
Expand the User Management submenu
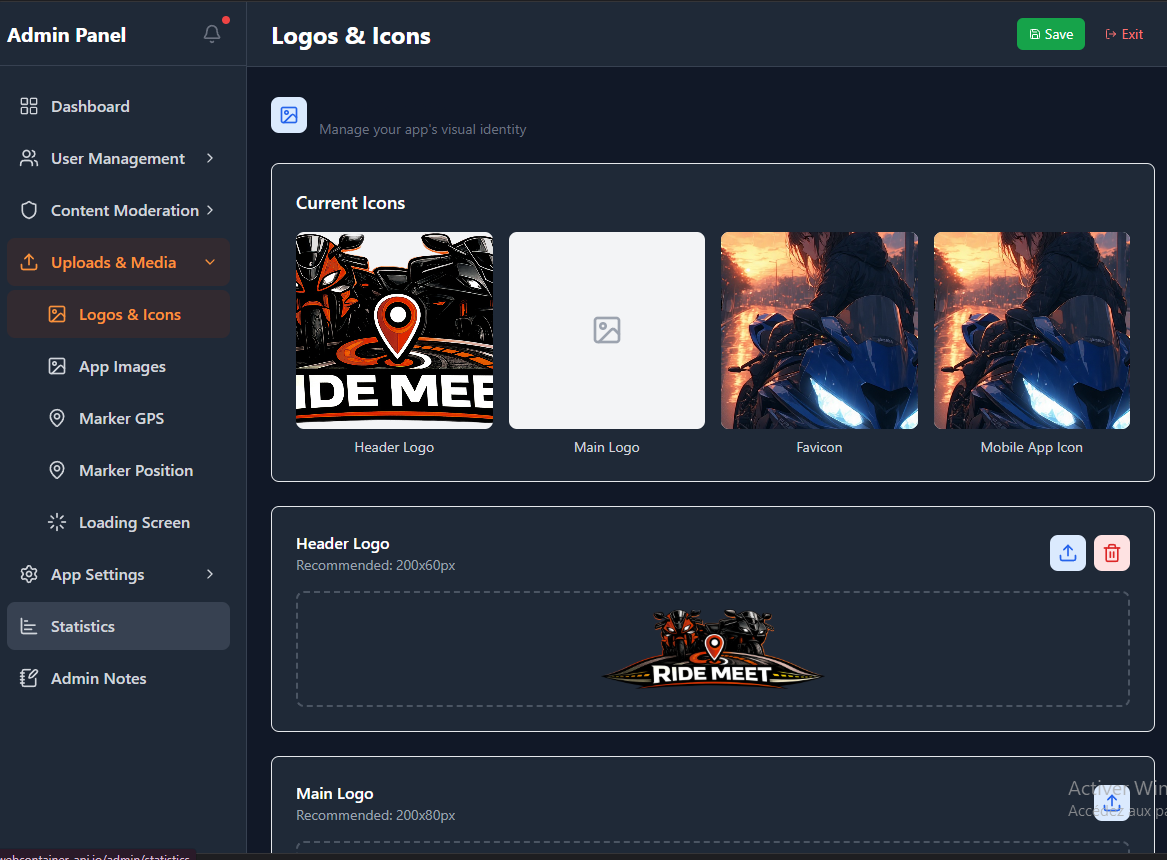(210, 158)
